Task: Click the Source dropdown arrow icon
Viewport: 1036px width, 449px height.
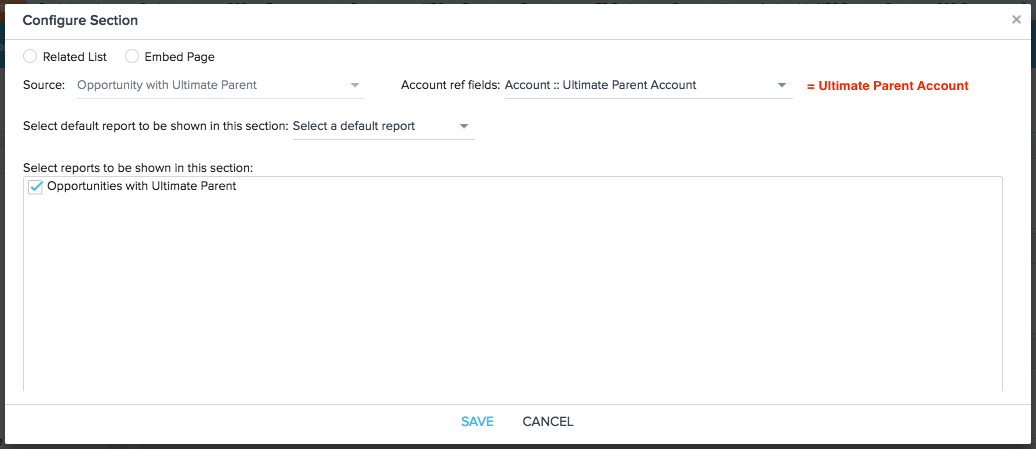Action: point(355,85)
